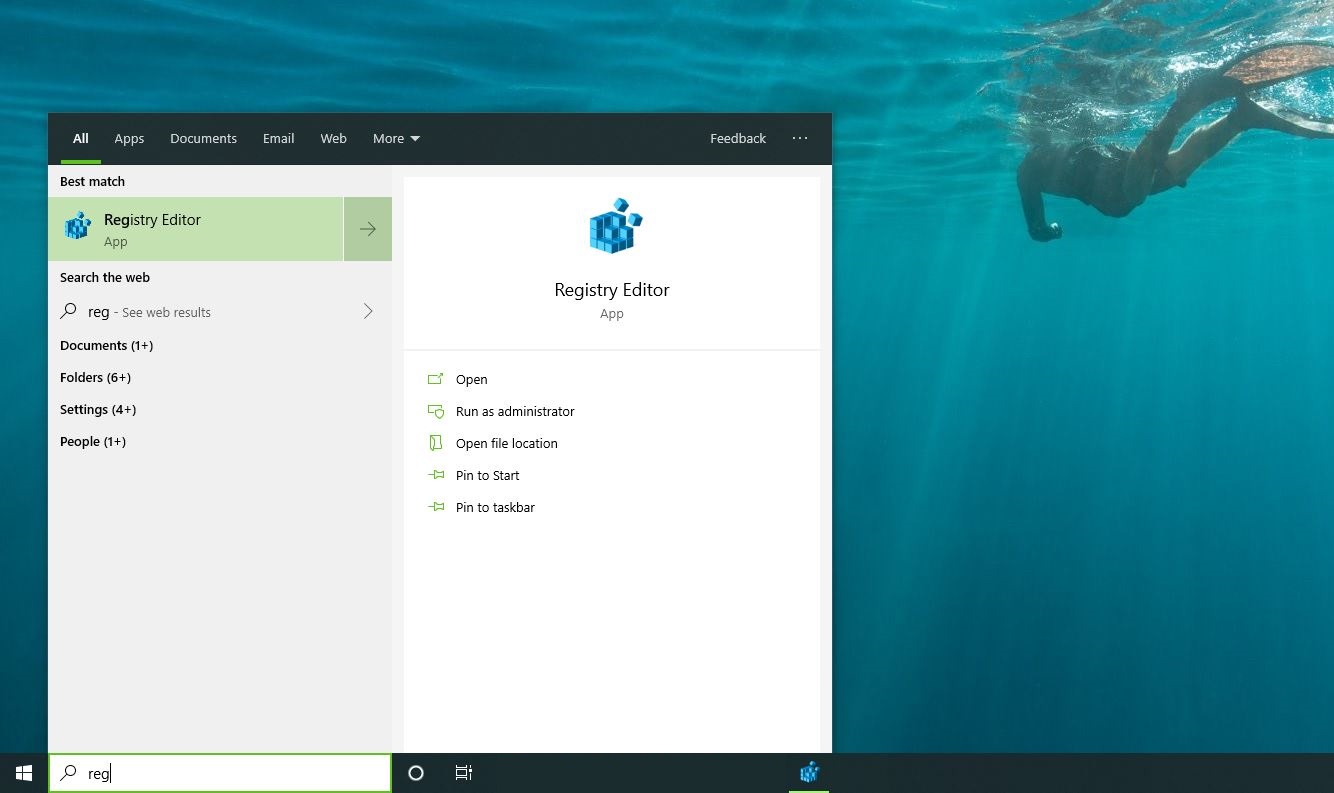1334x793 pixels.
Task: Click the Run as administrator shield icon
Action: [435, 411]
